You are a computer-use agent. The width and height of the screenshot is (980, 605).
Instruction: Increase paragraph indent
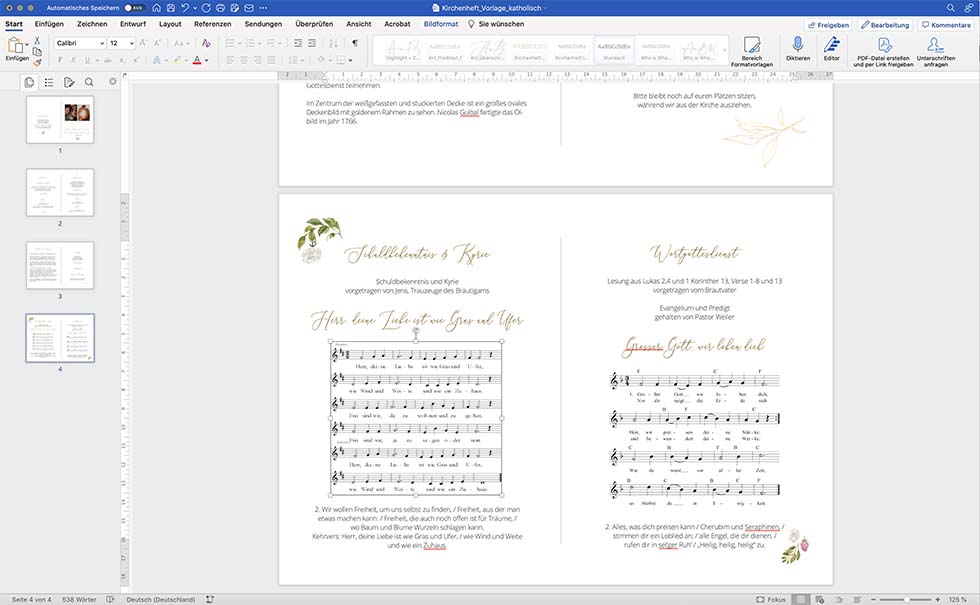[312, 43]
